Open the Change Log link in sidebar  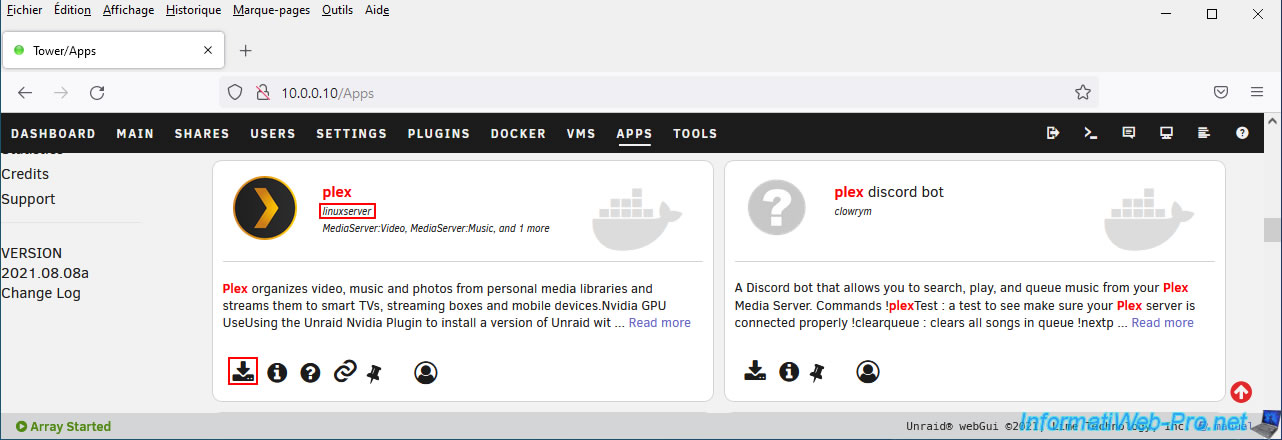tap(41, 293)
